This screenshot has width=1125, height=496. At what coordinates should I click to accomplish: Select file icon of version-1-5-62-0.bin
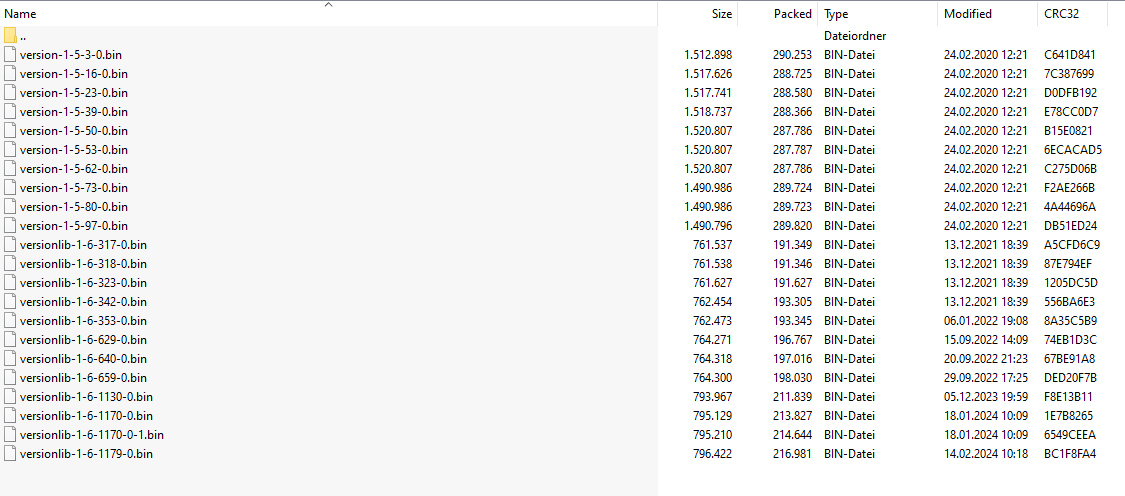click(9, 169)
